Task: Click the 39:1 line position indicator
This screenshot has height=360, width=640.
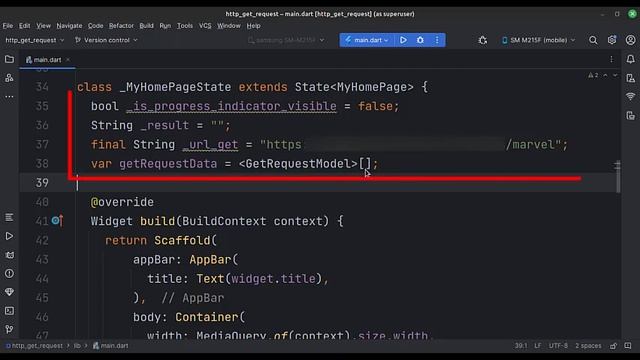Action: (520, 346)
